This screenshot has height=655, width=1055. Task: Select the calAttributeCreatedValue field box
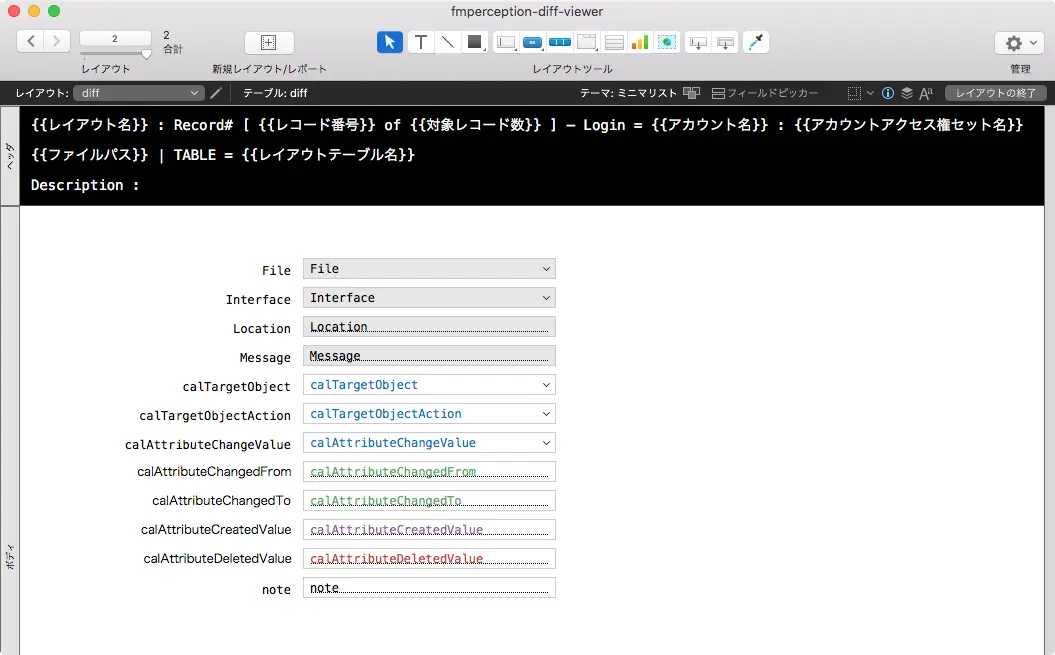429,529
